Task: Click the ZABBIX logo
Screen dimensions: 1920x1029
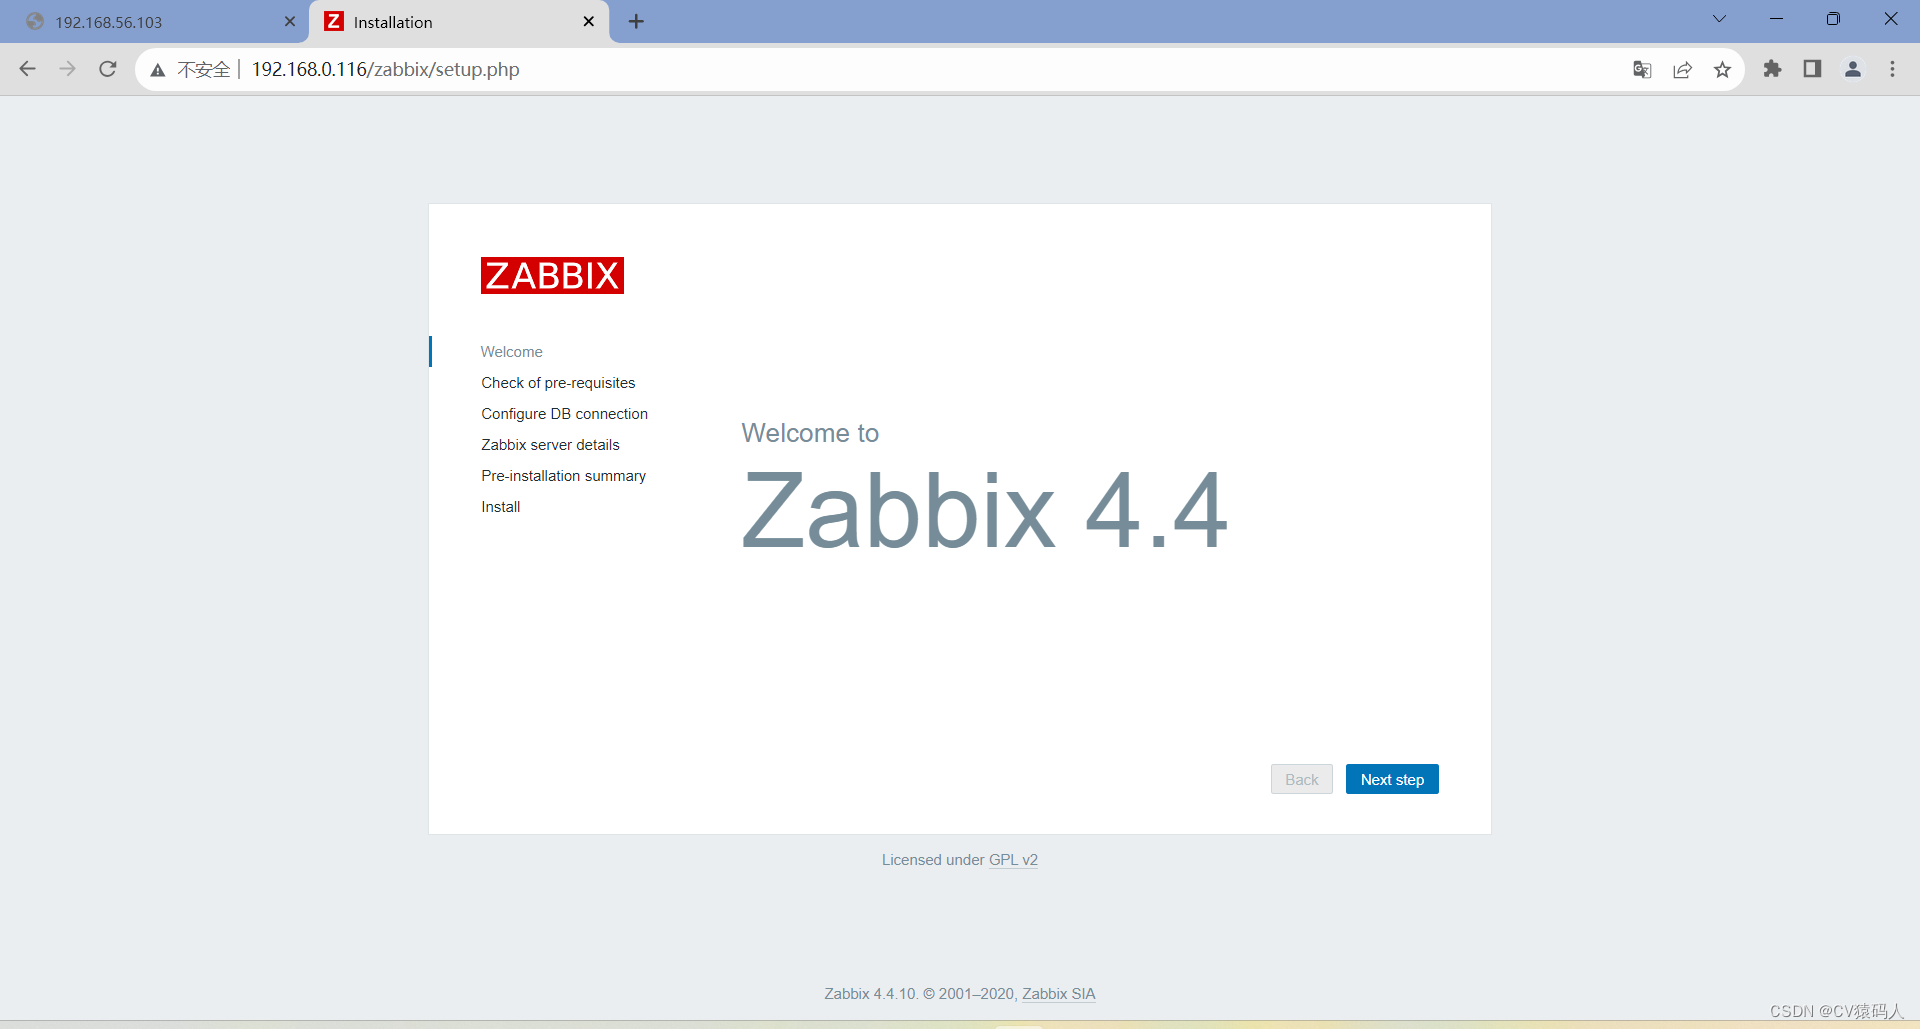Action: coord(552,275)
